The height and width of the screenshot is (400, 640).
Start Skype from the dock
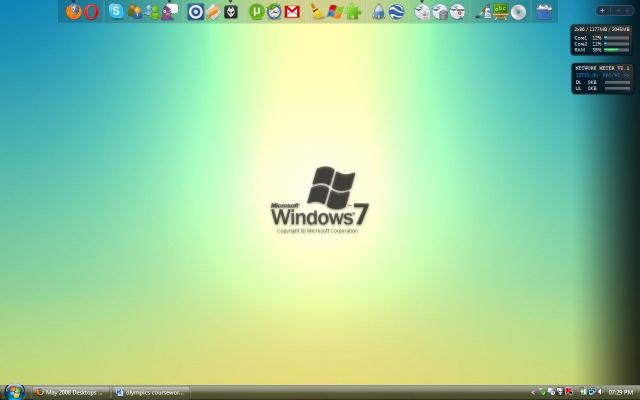(x=116, y=11)
